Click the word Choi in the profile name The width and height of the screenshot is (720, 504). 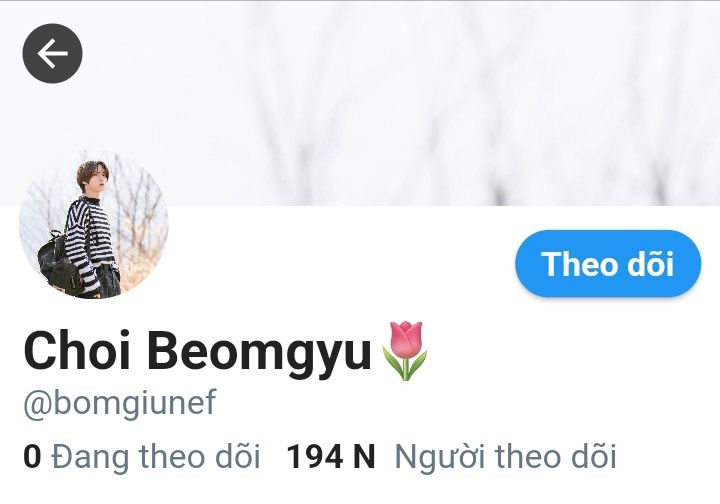tap(77, 350)
